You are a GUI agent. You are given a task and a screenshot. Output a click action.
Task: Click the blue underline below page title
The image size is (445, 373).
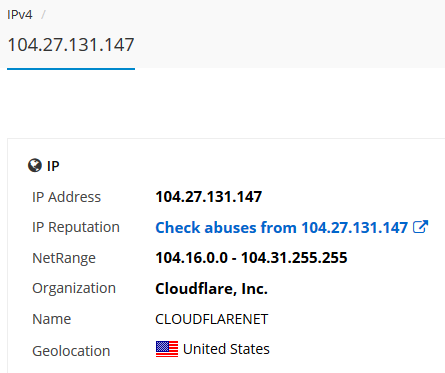point(71,69)
